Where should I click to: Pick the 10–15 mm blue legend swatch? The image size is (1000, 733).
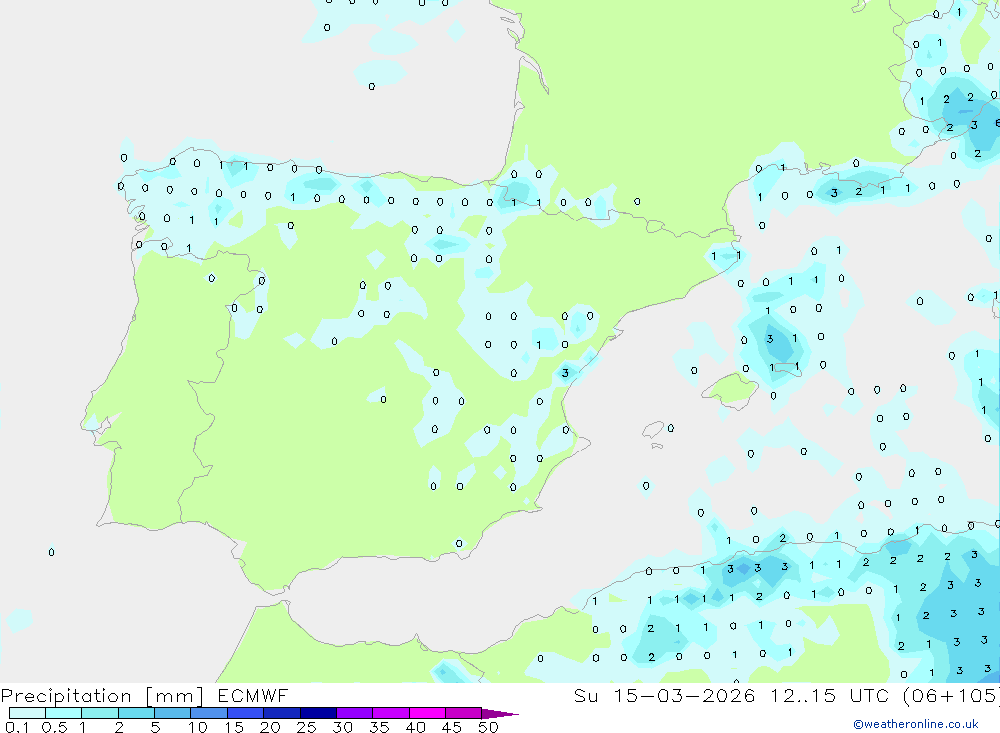tap(209, 713)
